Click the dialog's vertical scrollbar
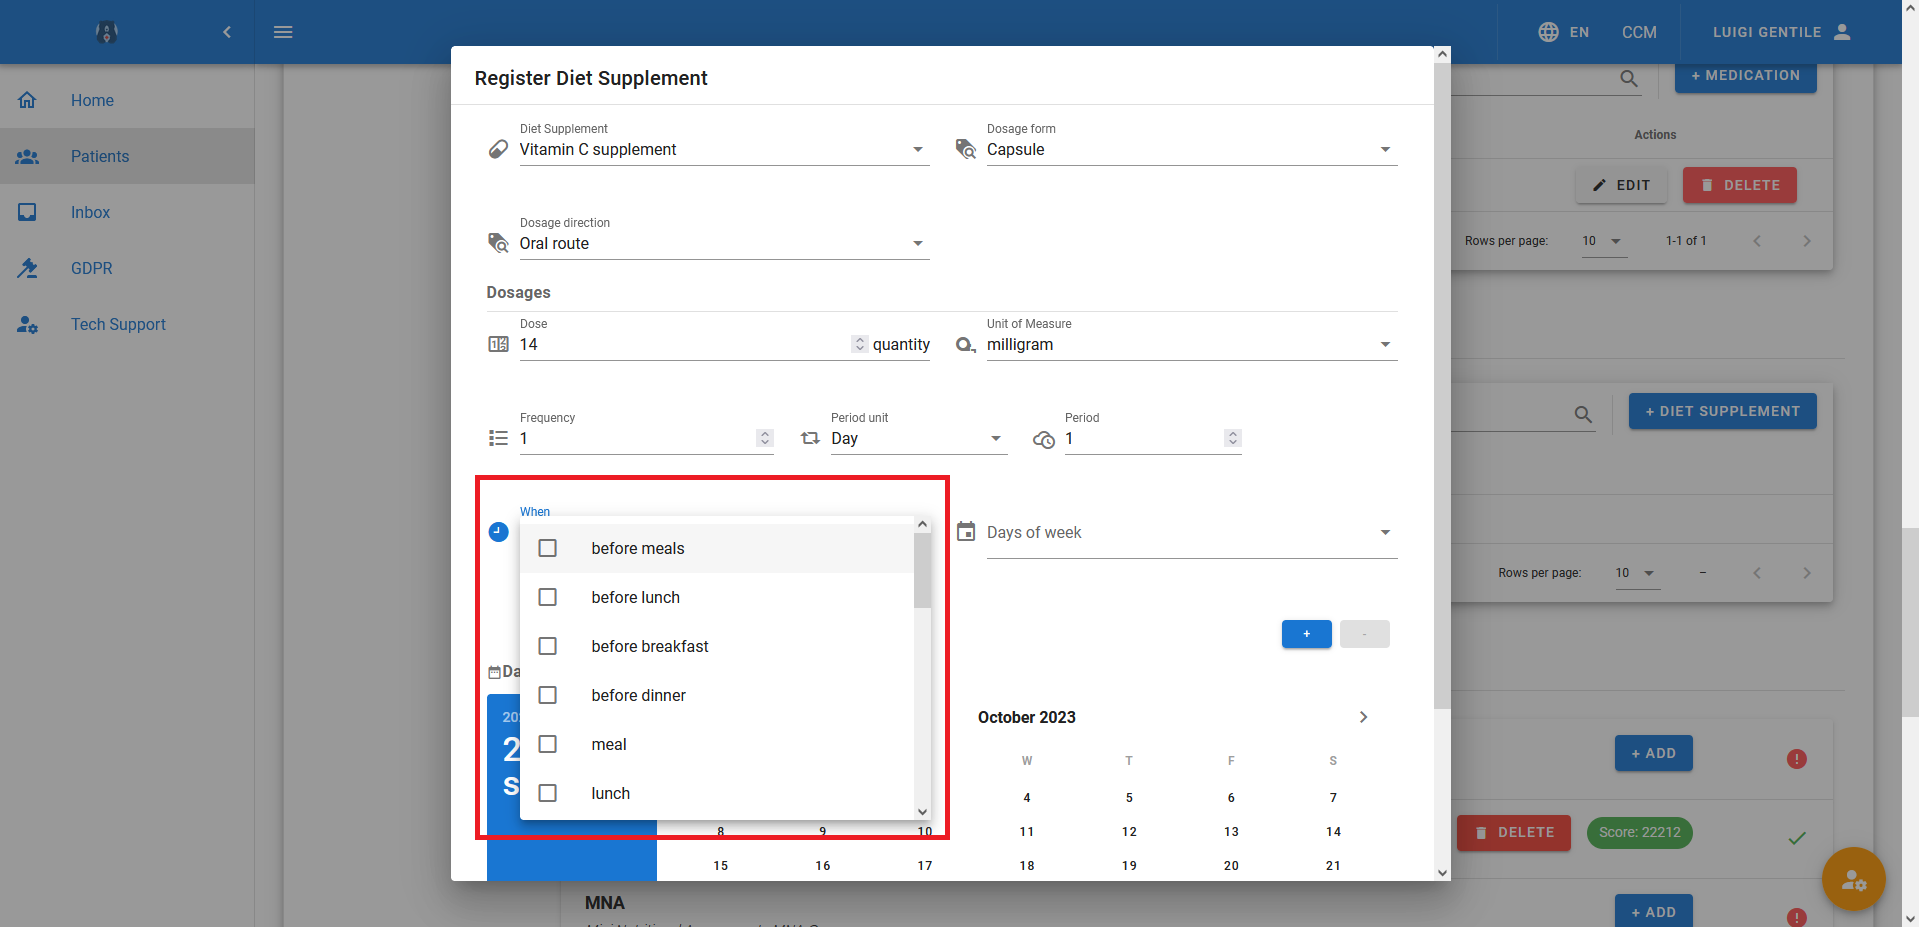 coord(1442,385)
